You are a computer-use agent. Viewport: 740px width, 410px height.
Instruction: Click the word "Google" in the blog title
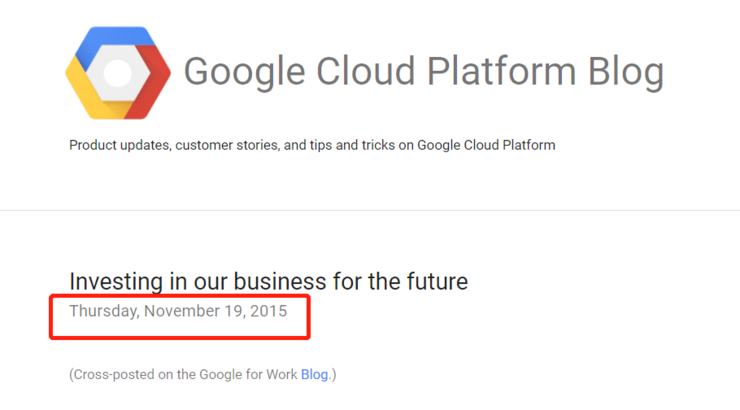(244, 72)
